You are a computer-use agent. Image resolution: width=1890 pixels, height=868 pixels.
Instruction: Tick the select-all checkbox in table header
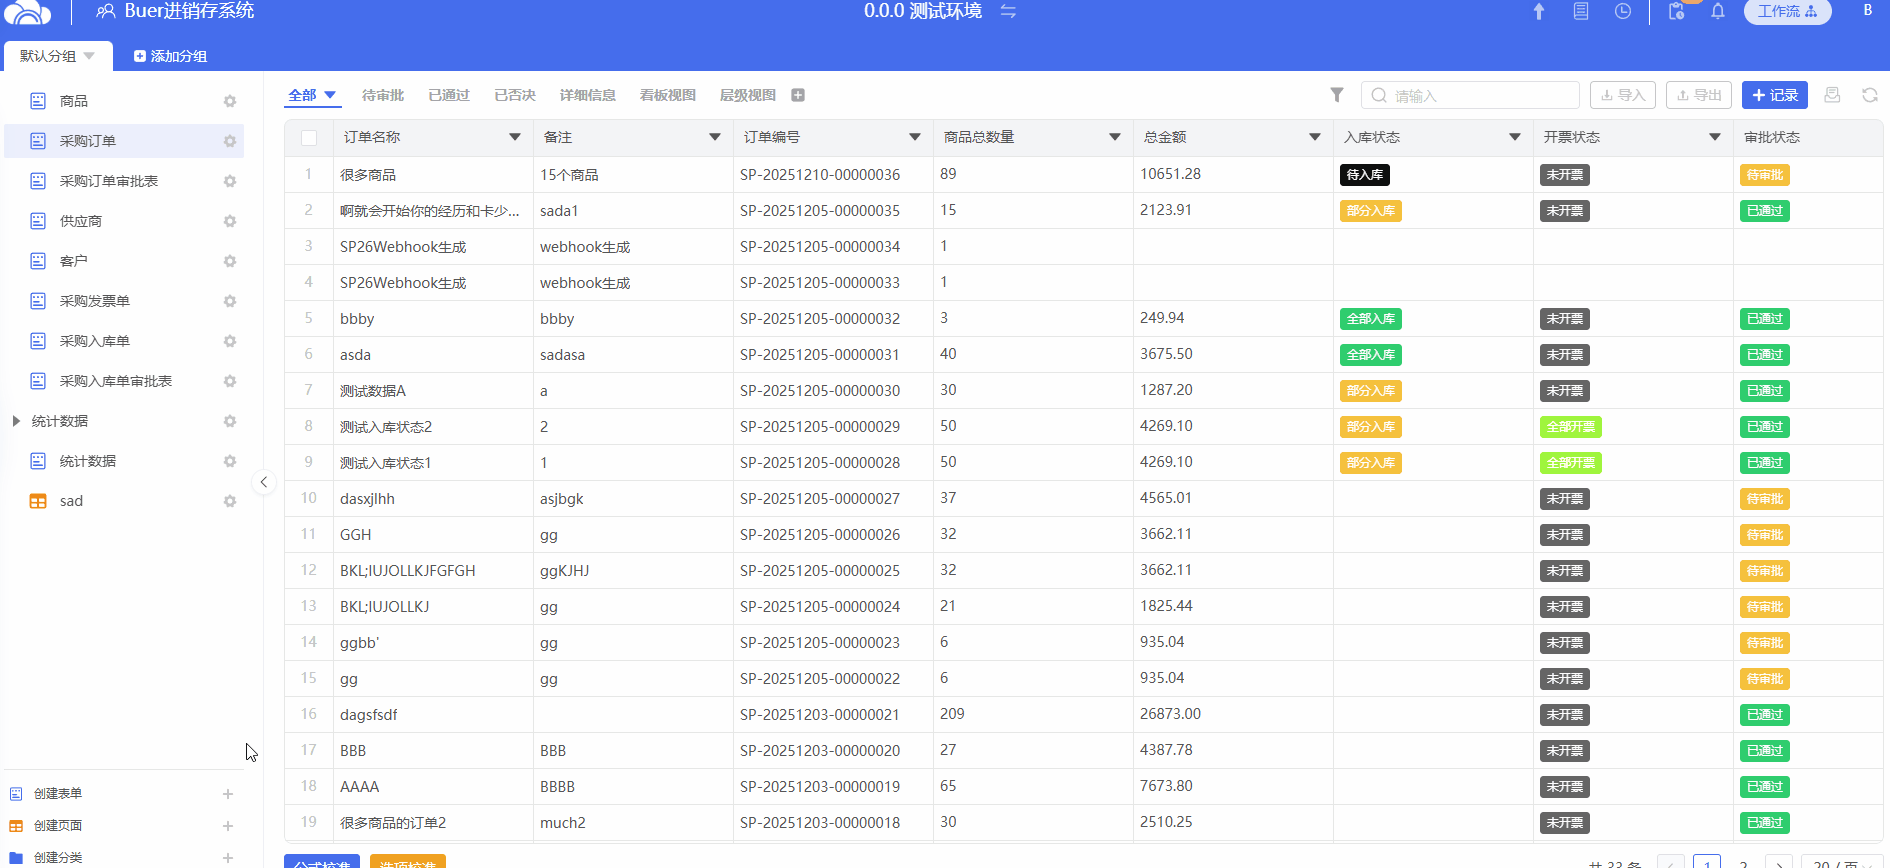click(309, 138)
